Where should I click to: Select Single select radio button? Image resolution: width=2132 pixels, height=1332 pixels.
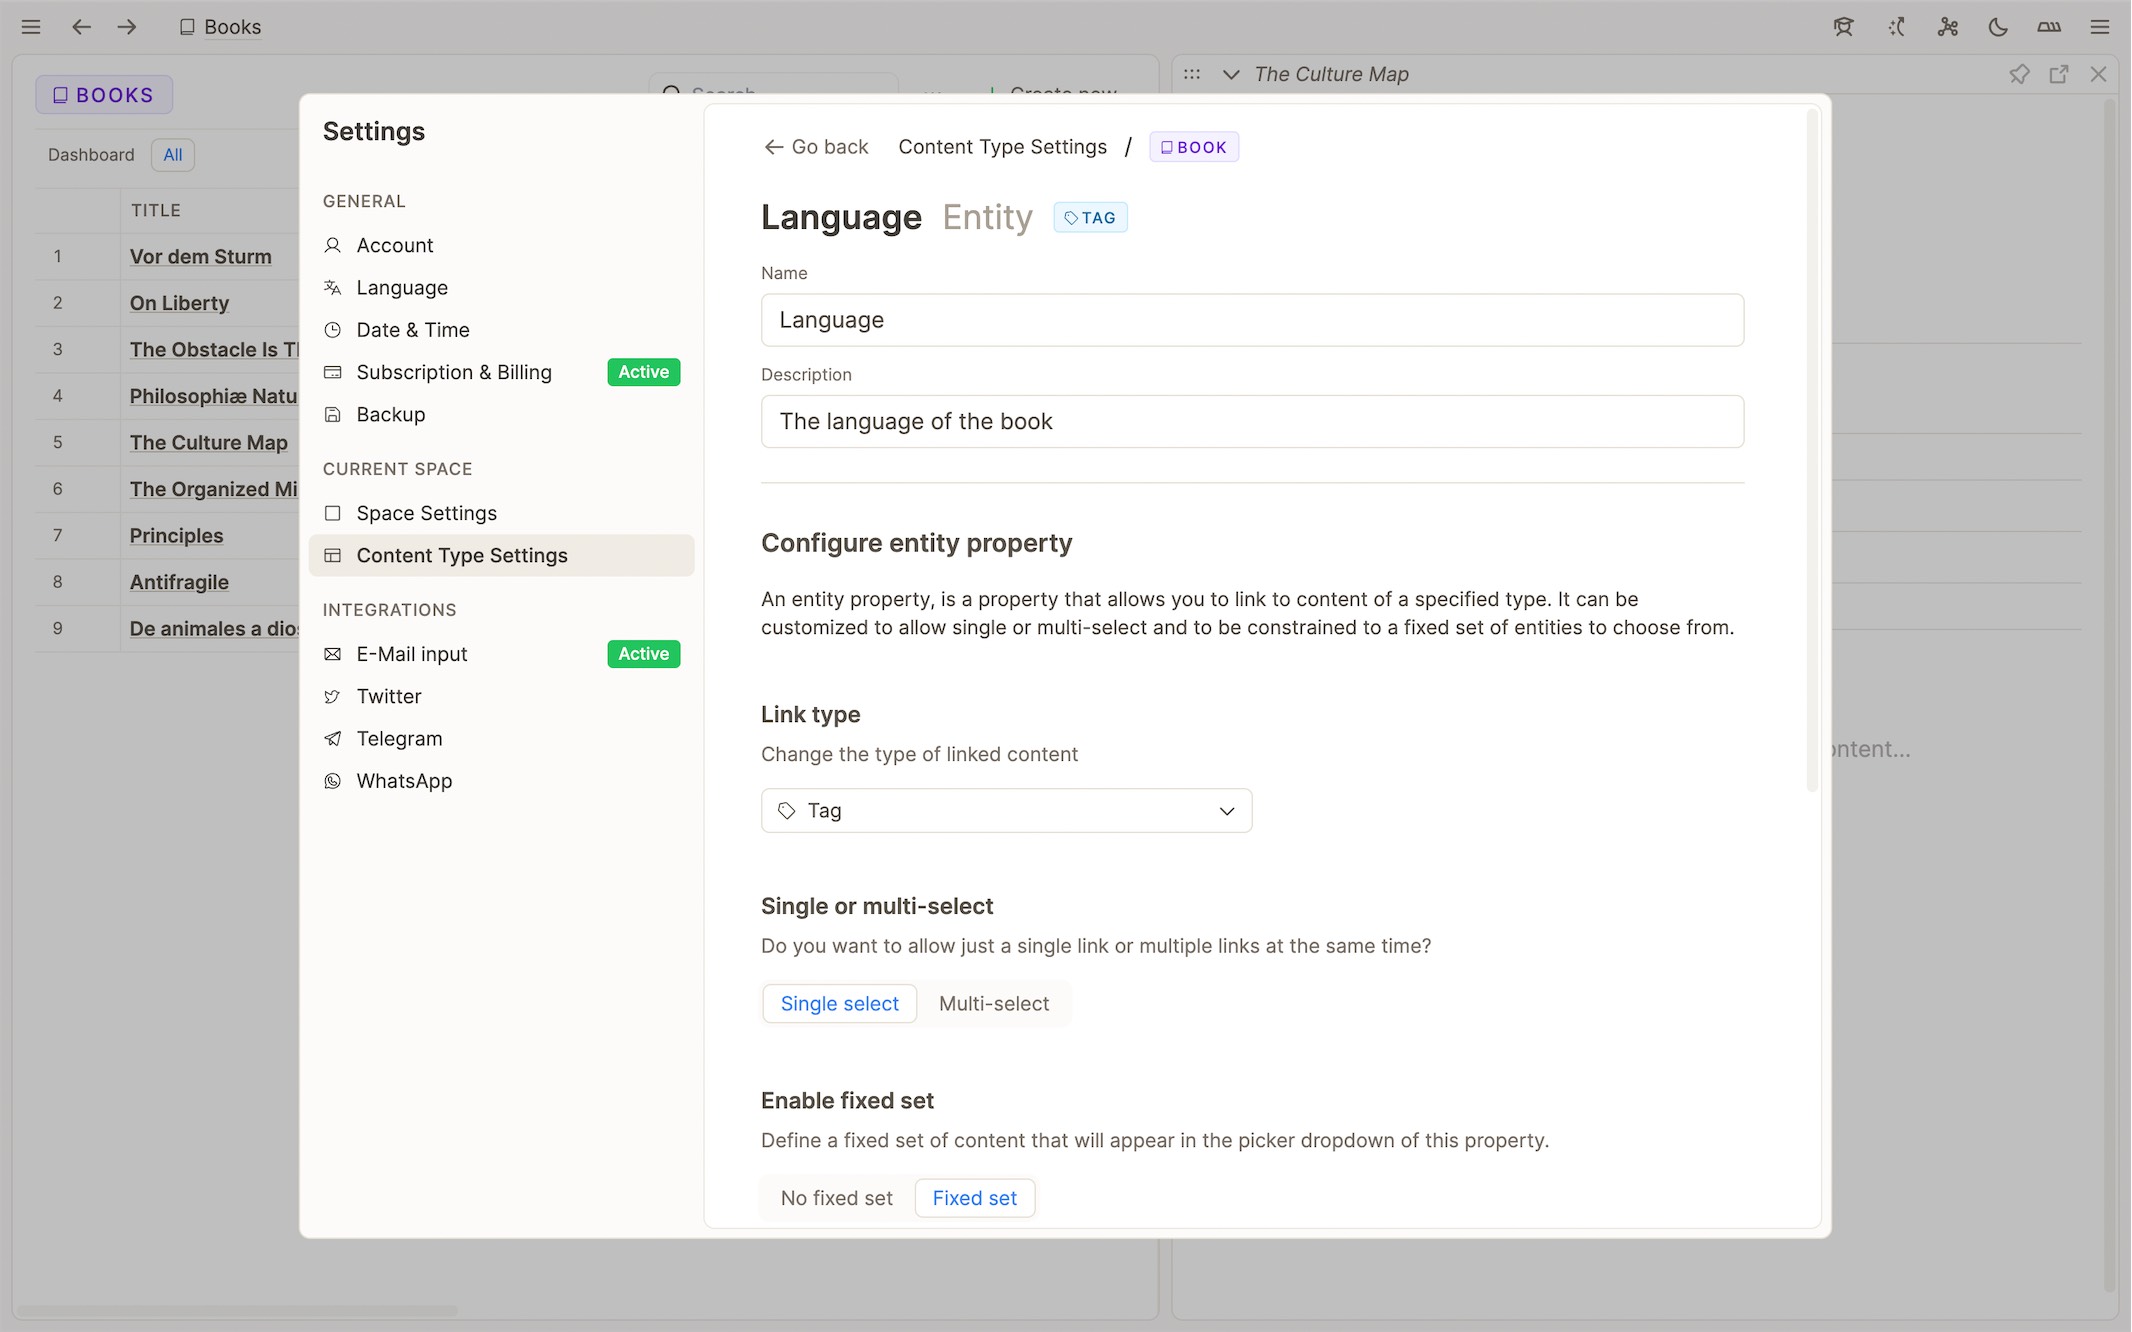click(x=839, y=1004)
